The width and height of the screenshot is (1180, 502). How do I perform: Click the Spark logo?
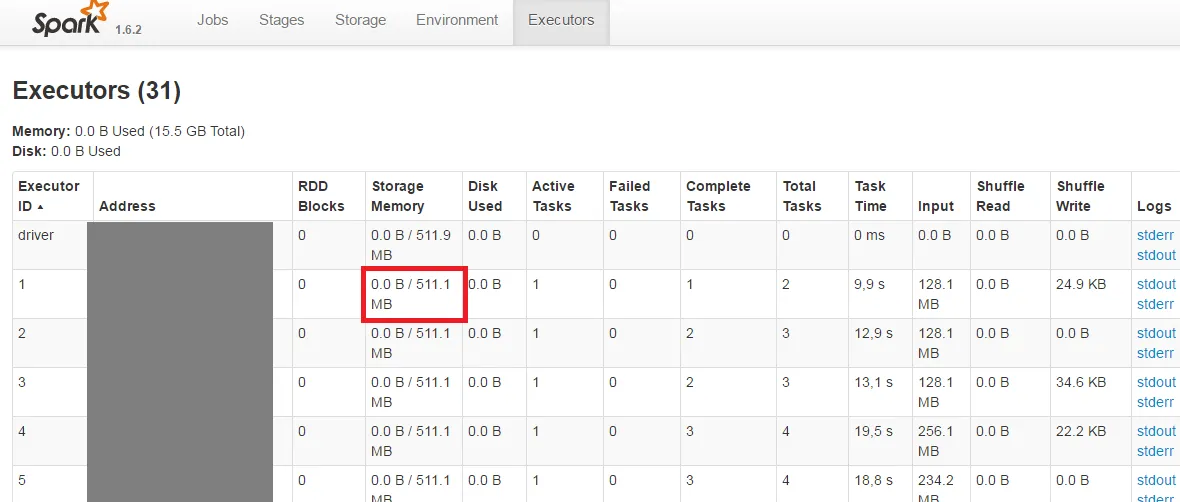pyautogui.click(x=71, y=20)
